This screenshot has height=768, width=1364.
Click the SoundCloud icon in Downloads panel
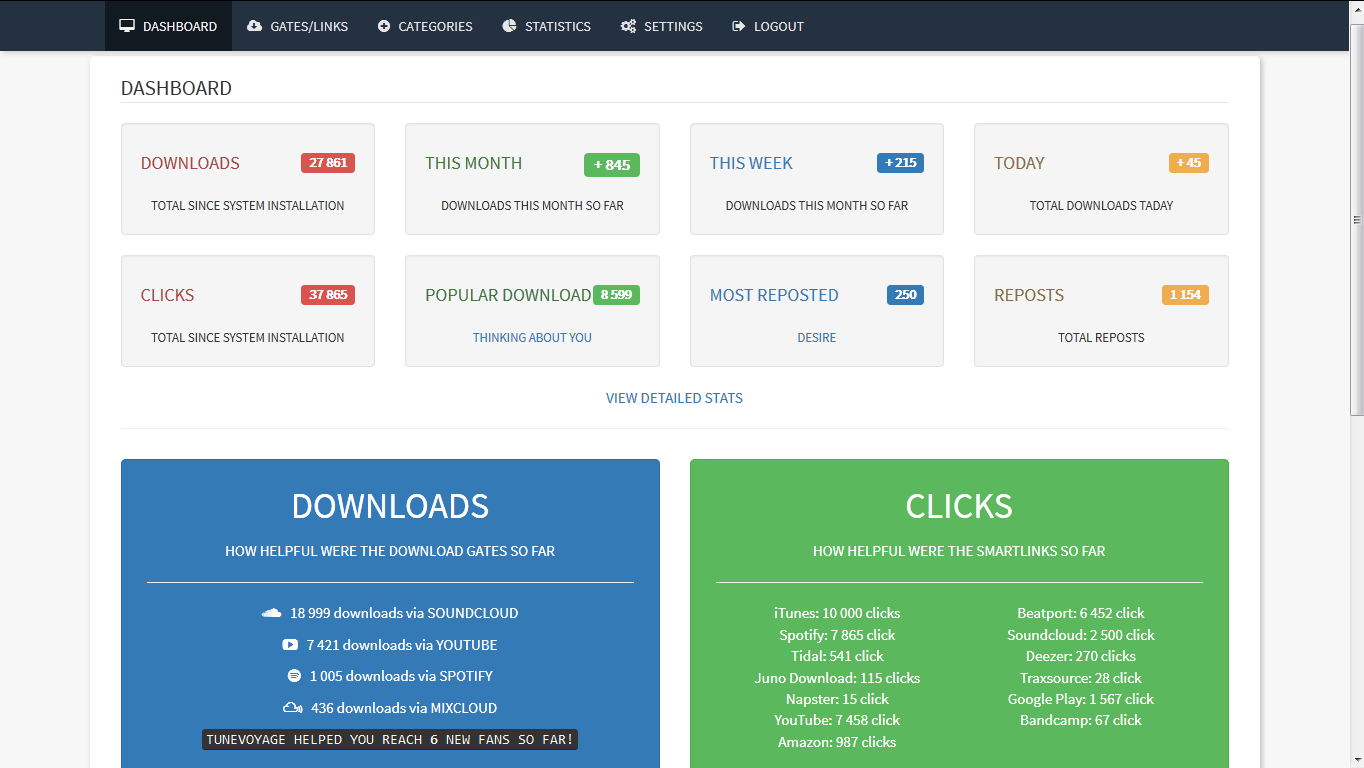[271, 613]
